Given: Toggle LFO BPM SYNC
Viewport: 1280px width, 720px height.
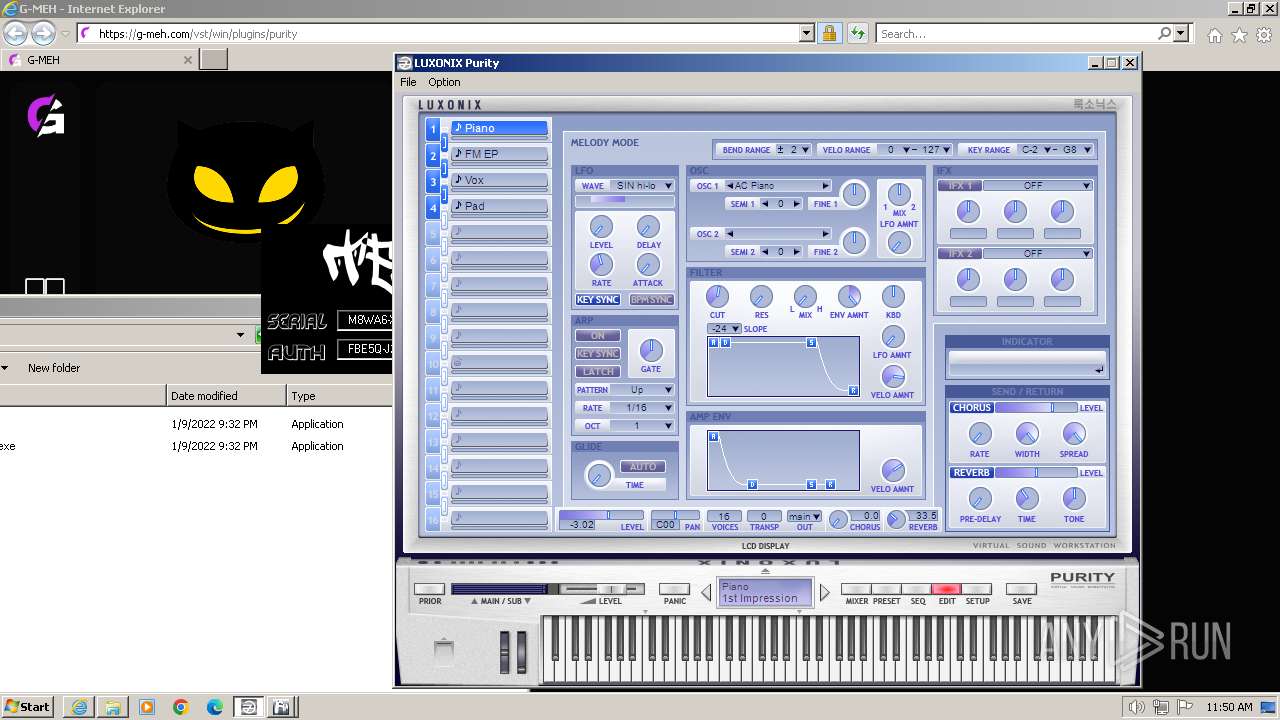Looking at the screenshot, I should tap(652, 300).
